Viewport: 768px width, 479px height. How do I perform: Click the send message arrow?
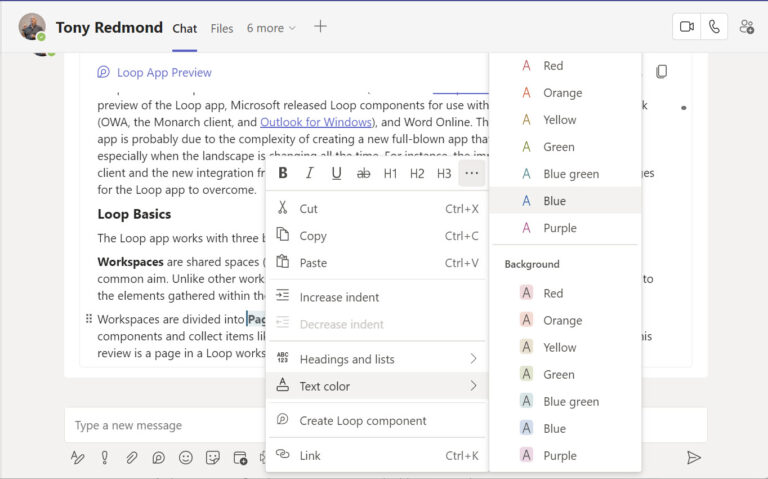pyautogui.click(x=693, y=457)
